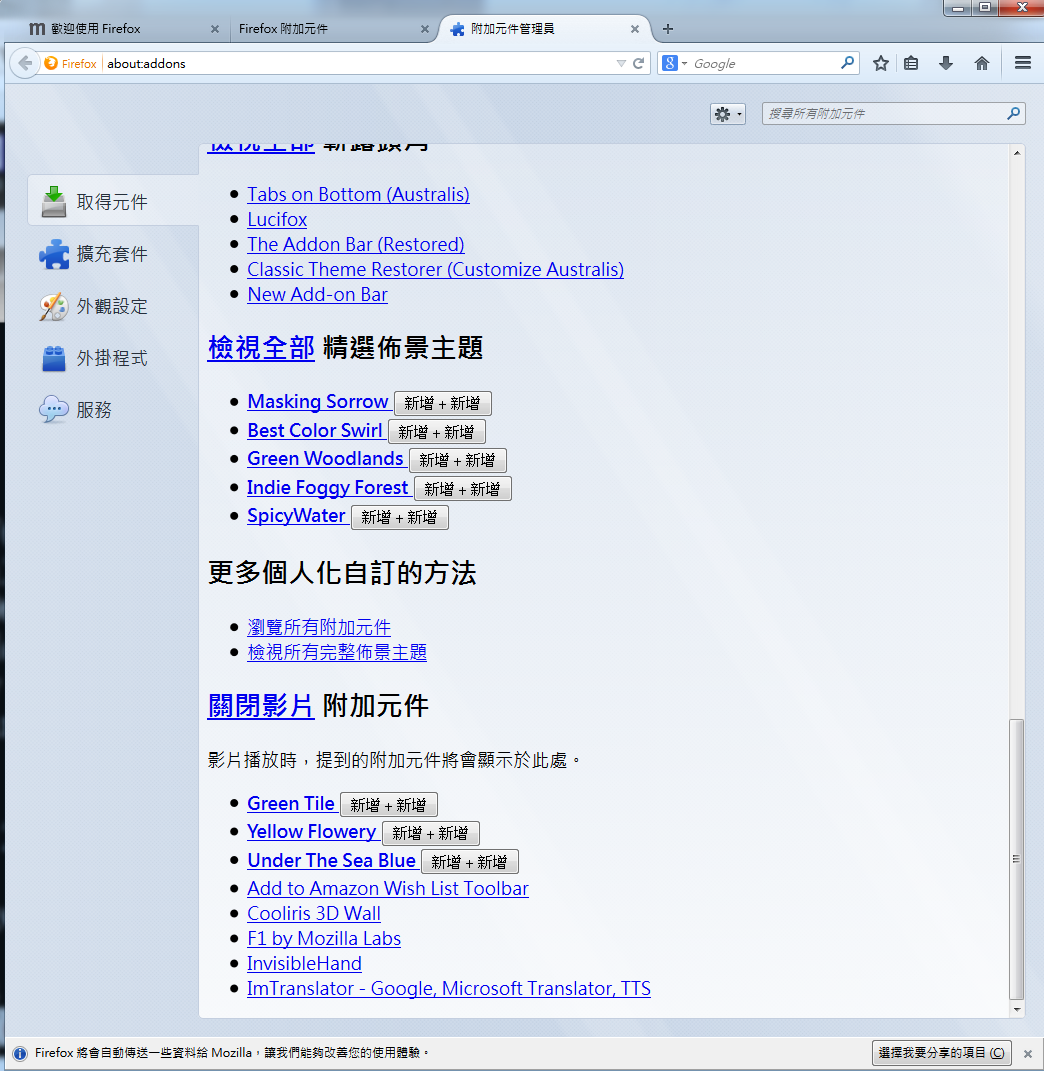Click 新增 button next to SpicyWater
This screenshot has width=1044, height=1071.
[x=400, y=517]
